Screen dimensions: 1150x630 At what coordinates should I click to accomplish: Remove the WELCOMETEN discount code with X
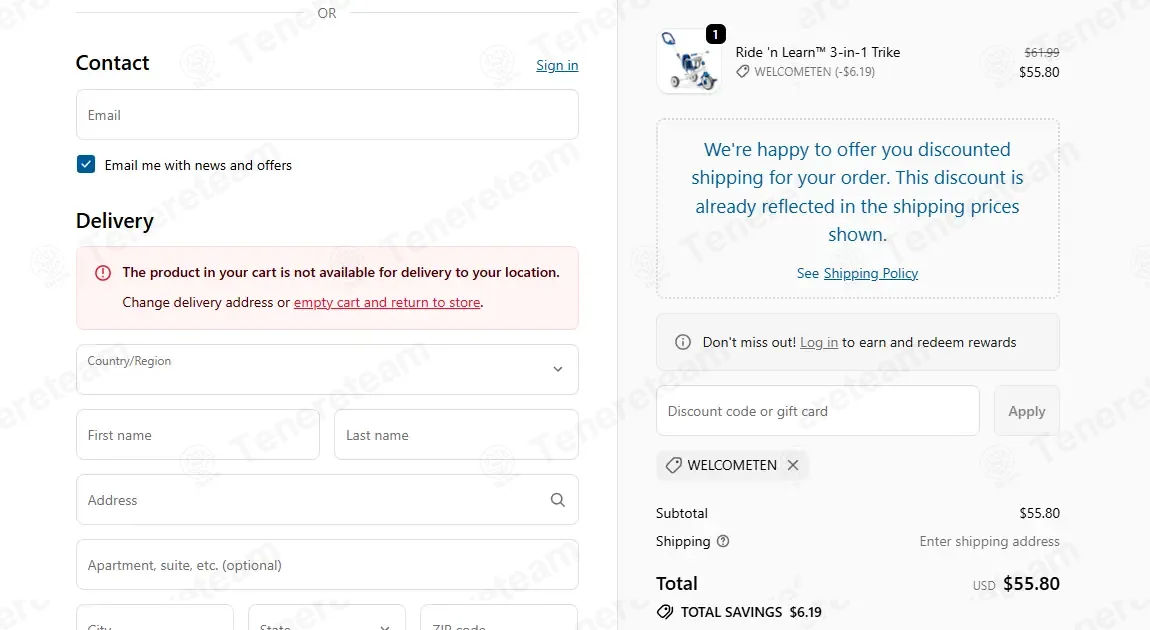tap(793, 465)
